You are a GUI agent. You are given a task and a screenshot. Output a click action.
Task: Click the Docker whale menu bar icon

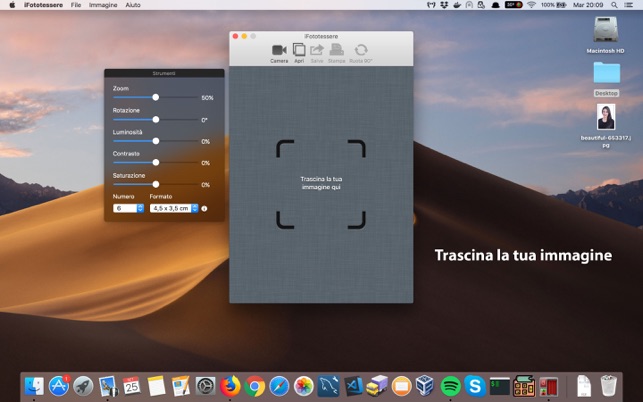click(x=457, y=5)
